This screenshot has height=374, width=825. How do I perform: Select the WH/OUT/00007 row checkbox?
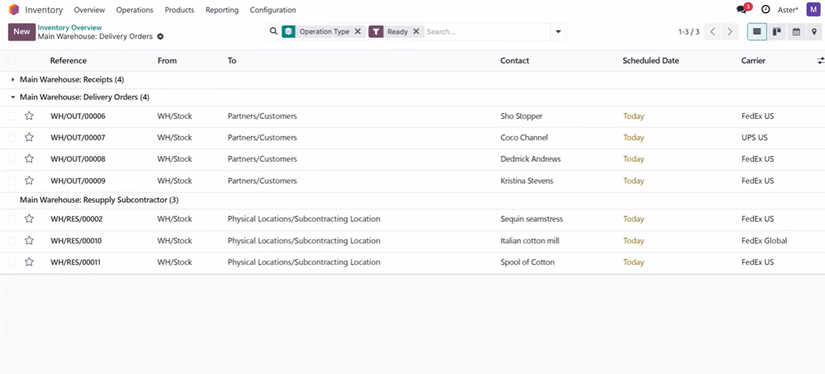[x=12, y=137]
